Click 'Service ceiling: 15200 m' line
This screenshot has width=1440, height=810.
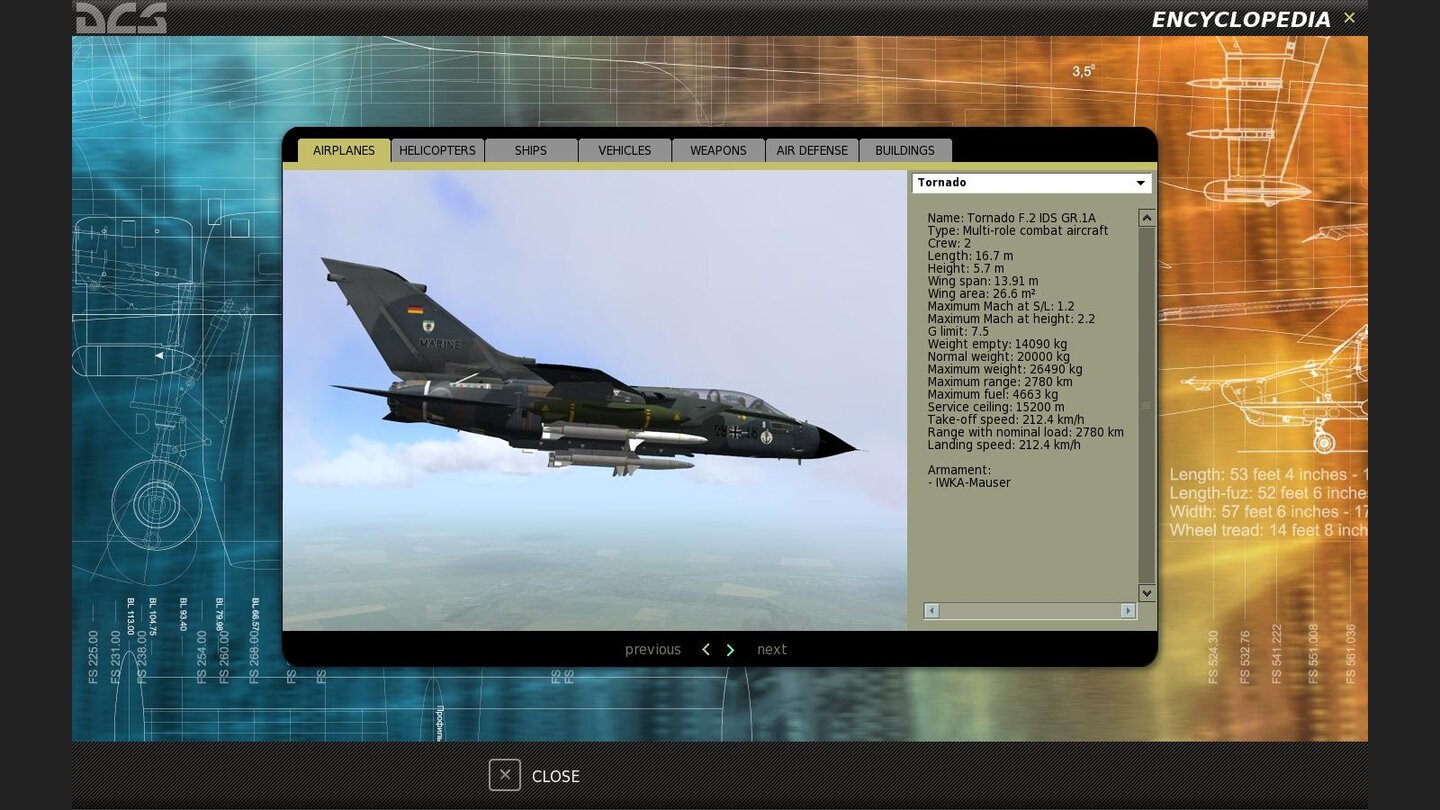995,407
